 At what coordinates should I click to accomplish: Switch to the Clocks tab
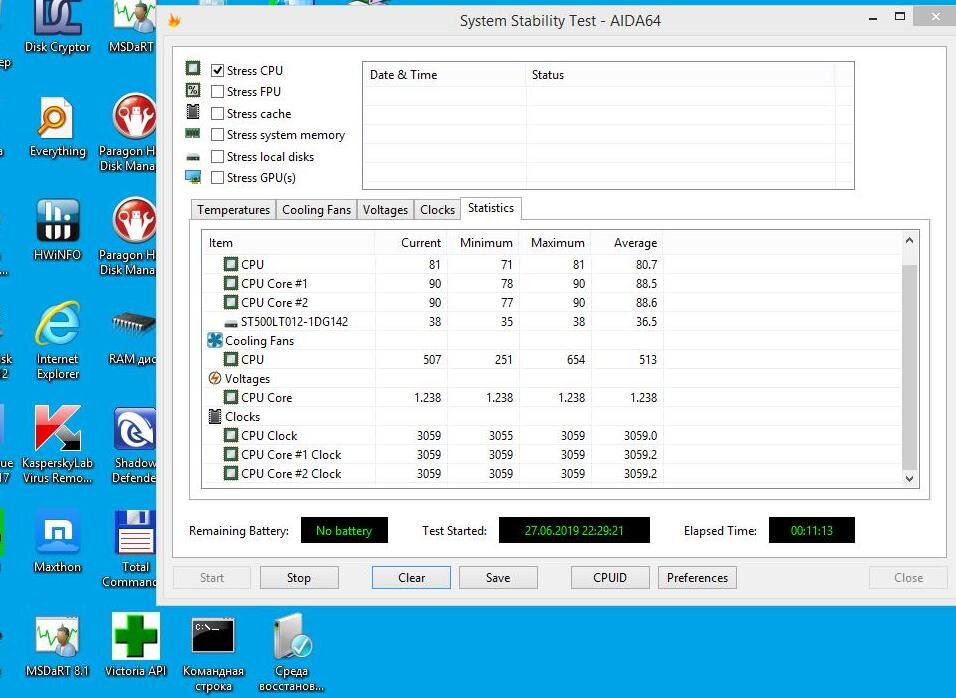click(437, 210)
